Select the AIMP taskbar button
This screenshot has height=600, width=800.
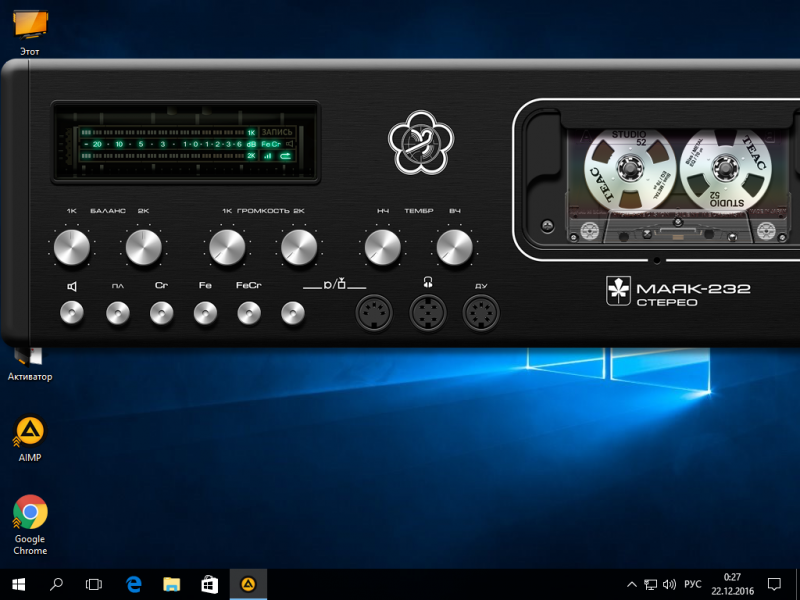pyautogui.click(x=248, y=584)
